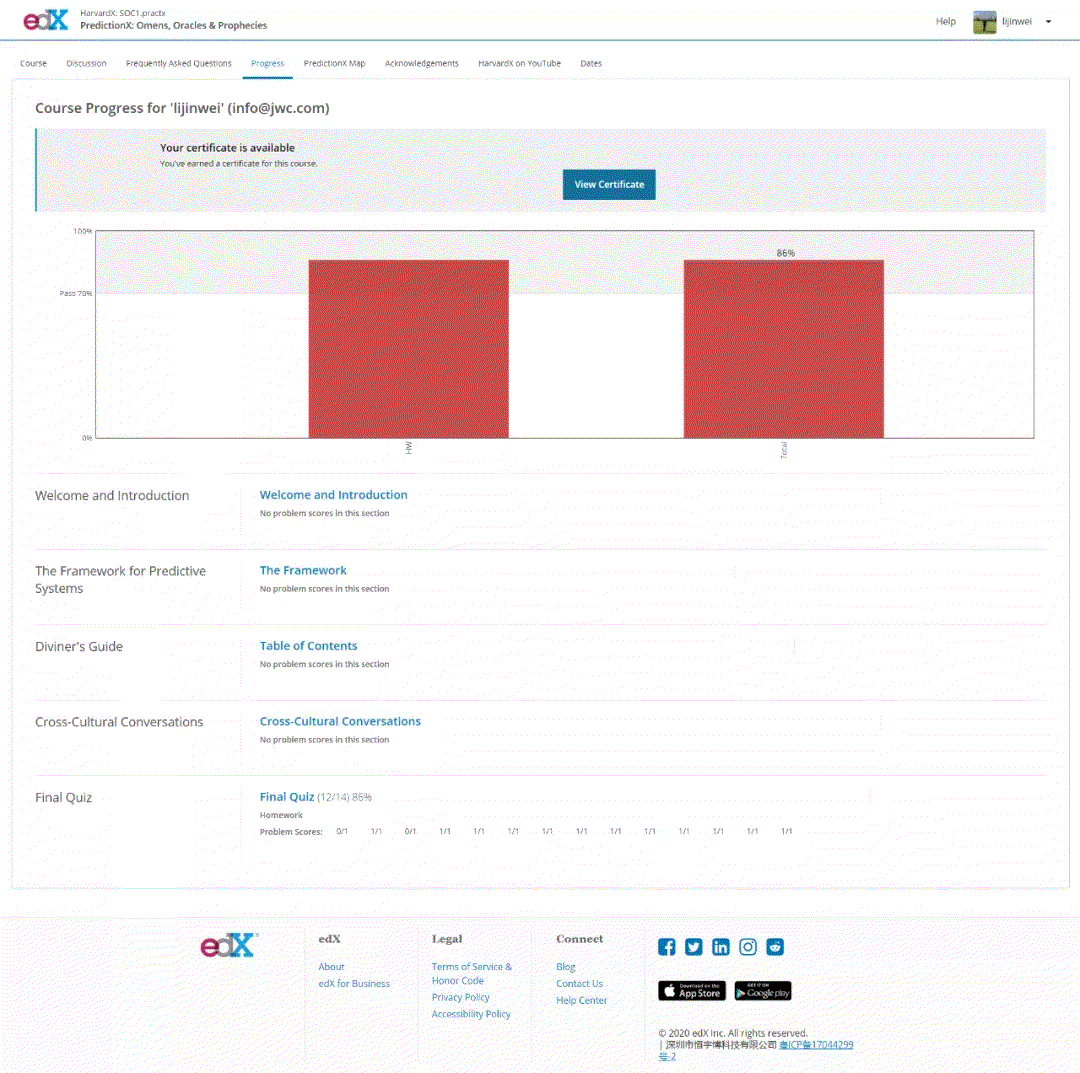Click the Twitter icon in footer
This screenshot has height=1073, width=1080.
694,947
